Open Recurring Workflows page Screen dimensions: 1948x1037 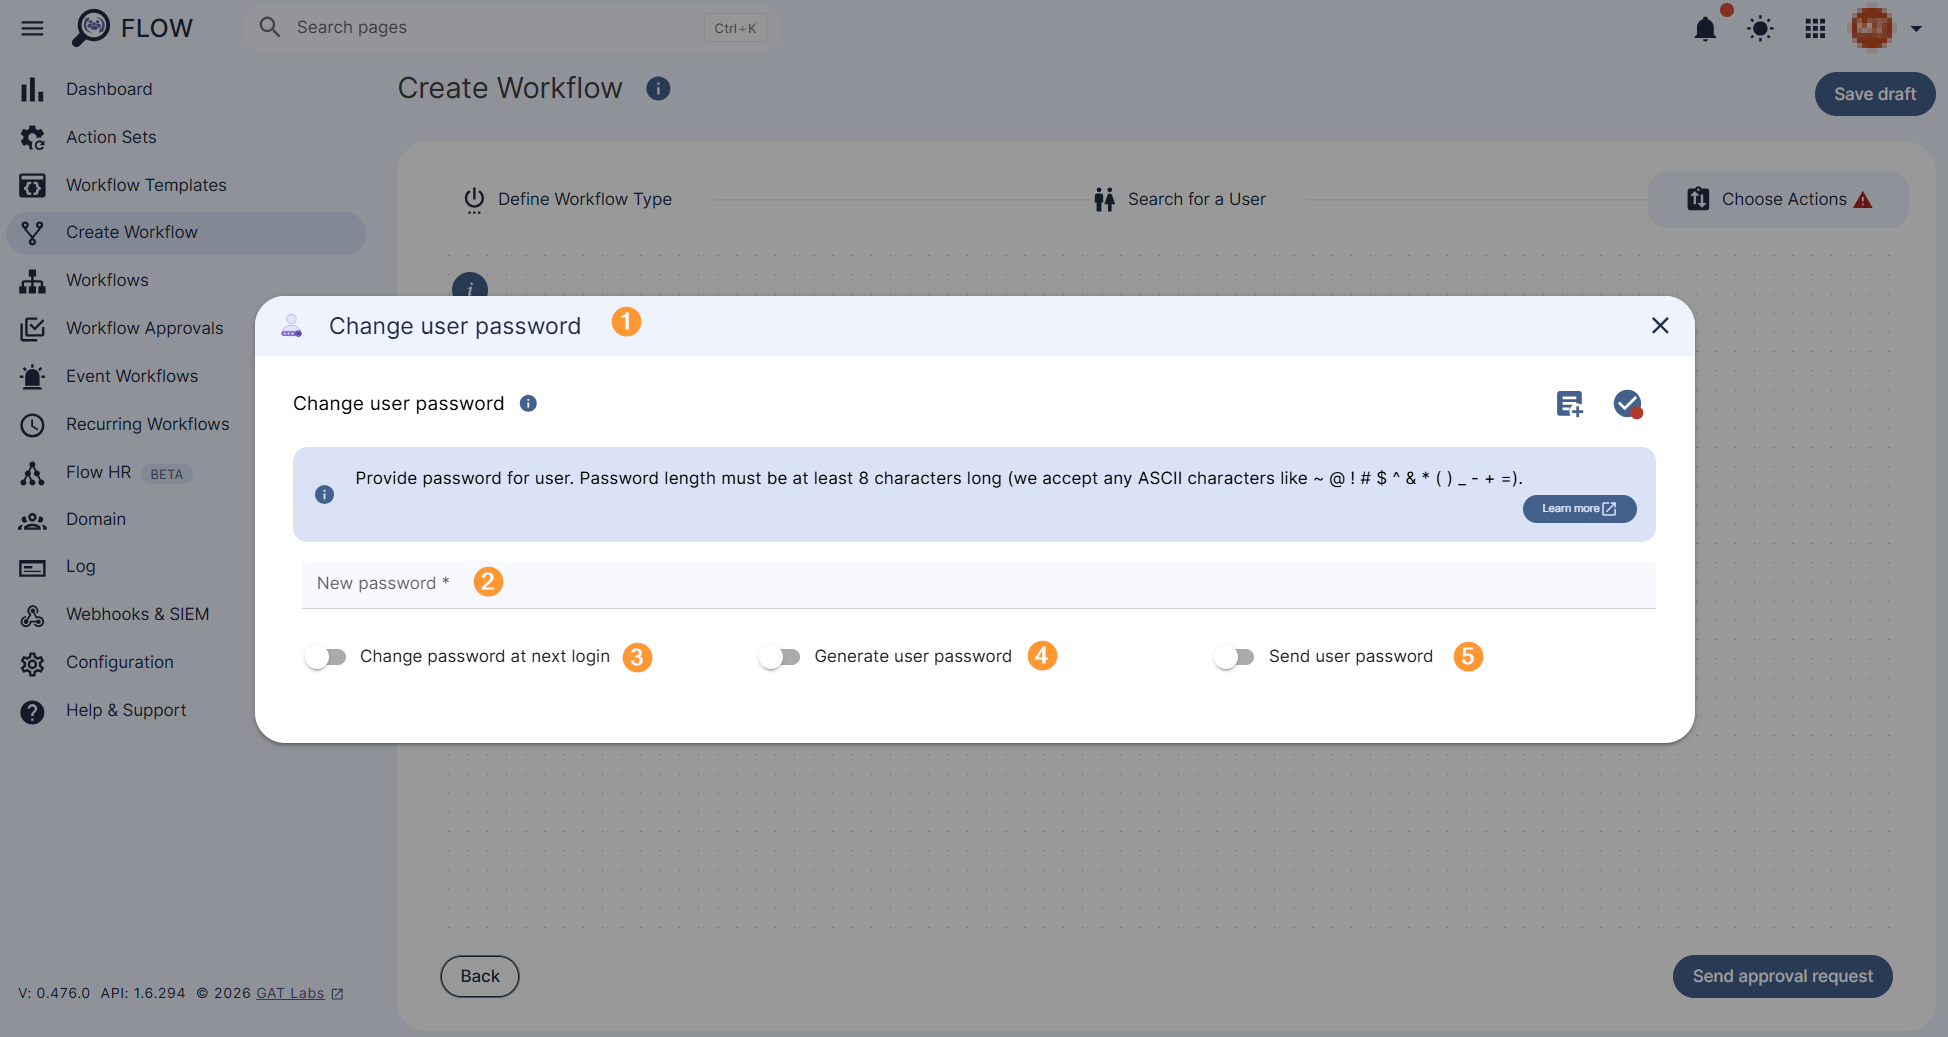[x=148, y=424]
